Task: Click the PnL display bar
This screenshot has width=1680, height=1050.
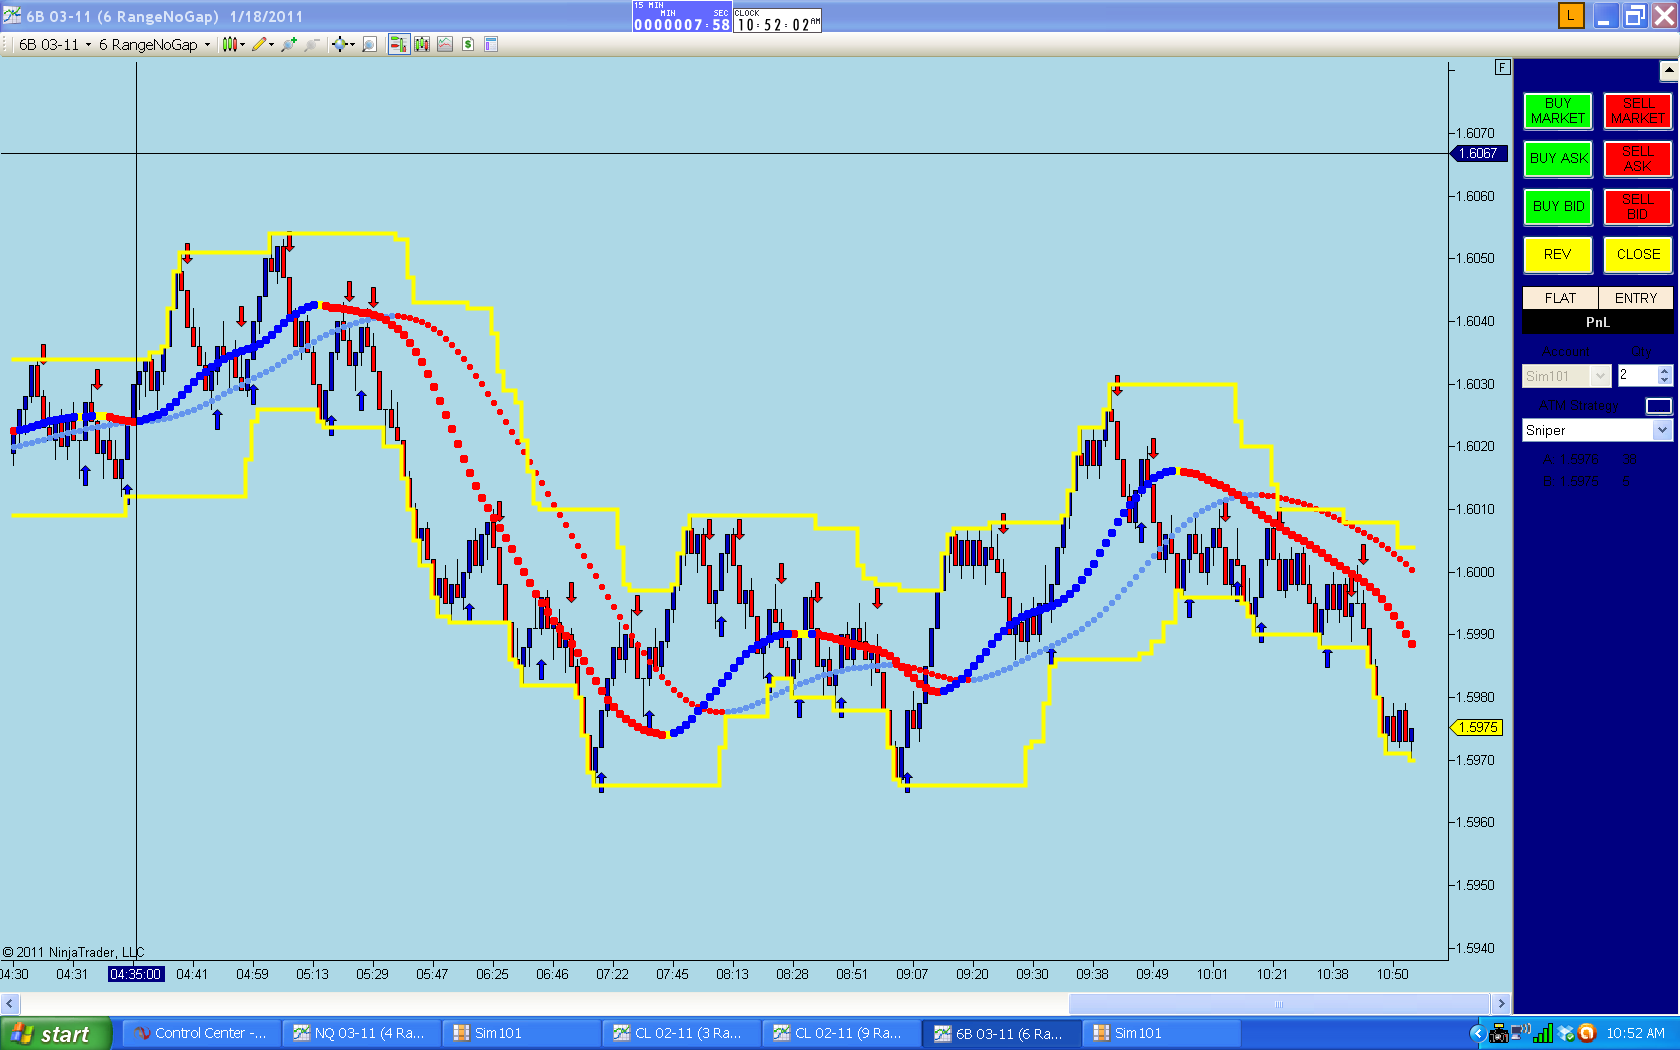Action: (x=1598, y=322)
